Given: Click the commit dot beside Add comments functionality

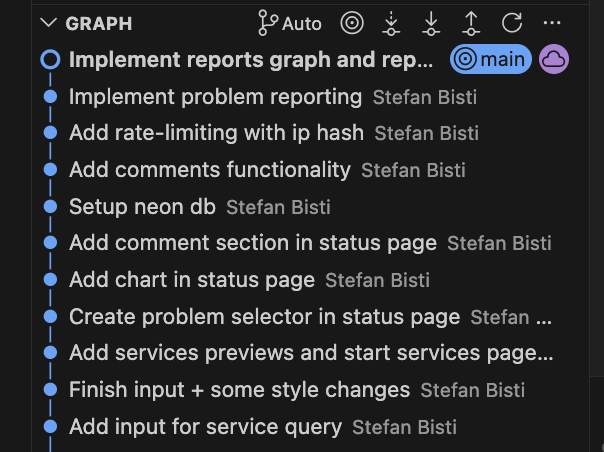Looking at the screenshot, I should [50, 170].
